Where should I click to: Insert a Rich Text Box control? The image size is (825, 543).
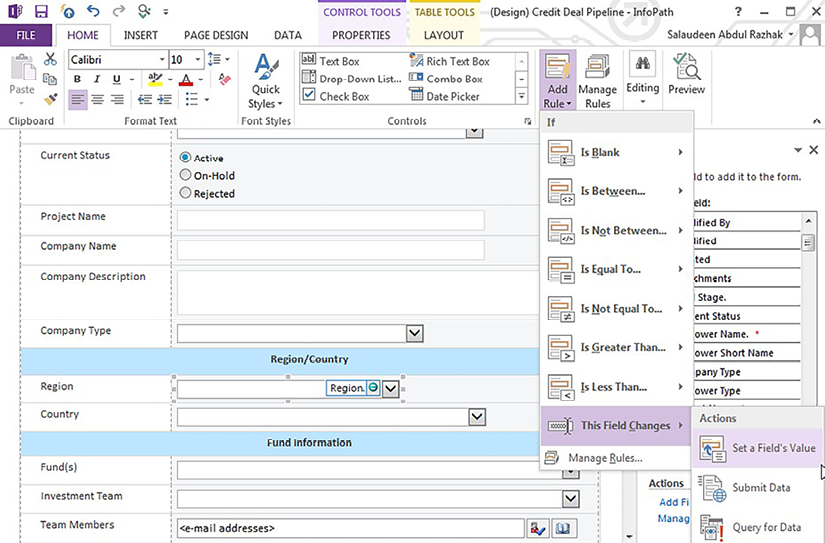(x=450, y=61)
